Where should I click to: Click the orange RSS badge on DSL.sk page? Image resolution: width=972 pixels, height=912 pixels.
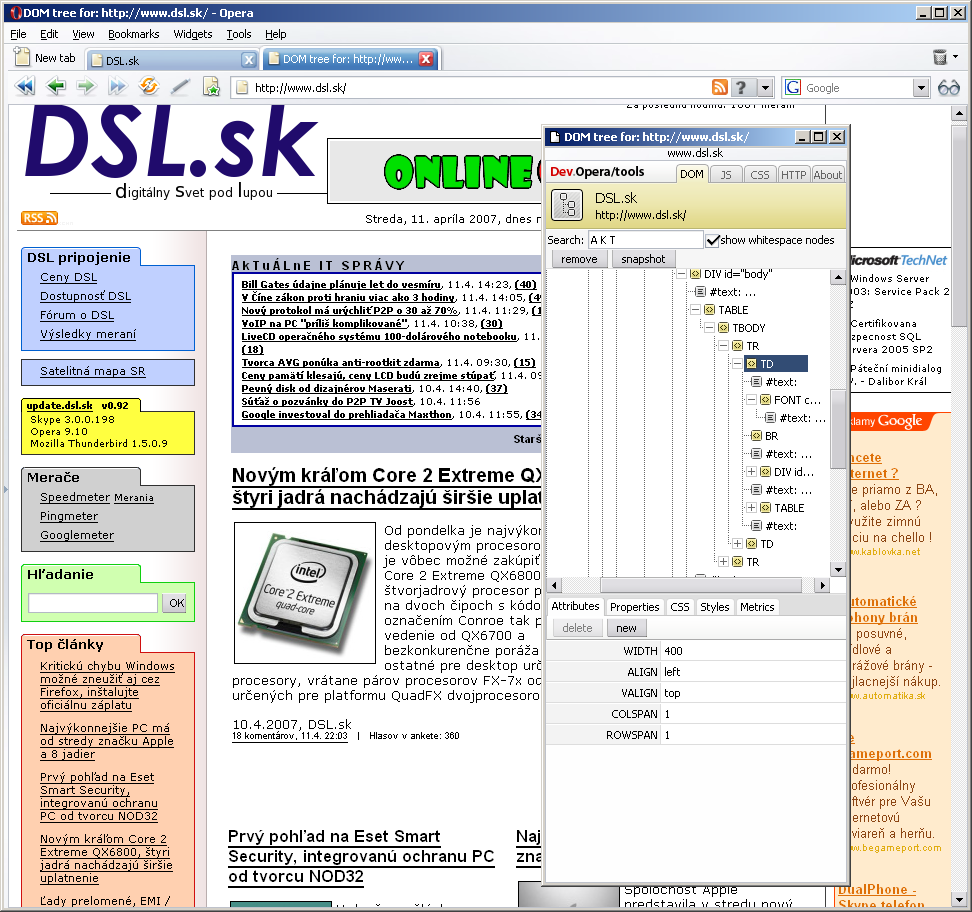(x=40, y=218)
